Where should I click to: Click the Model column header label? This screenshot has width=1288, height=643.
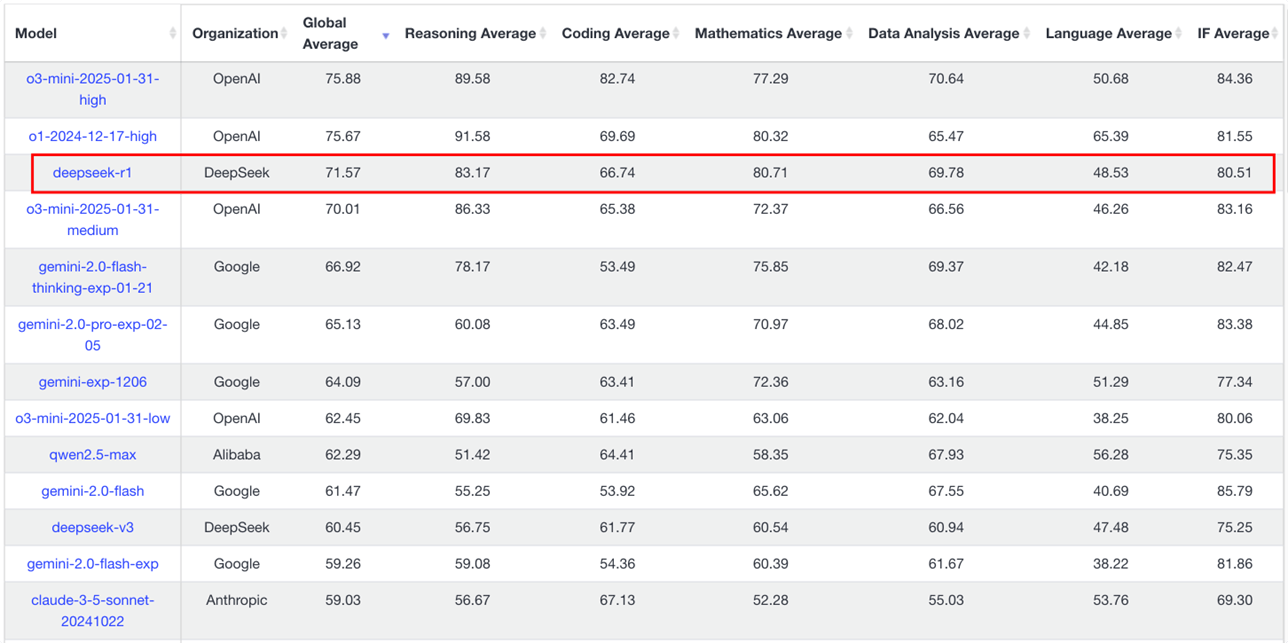36,34
